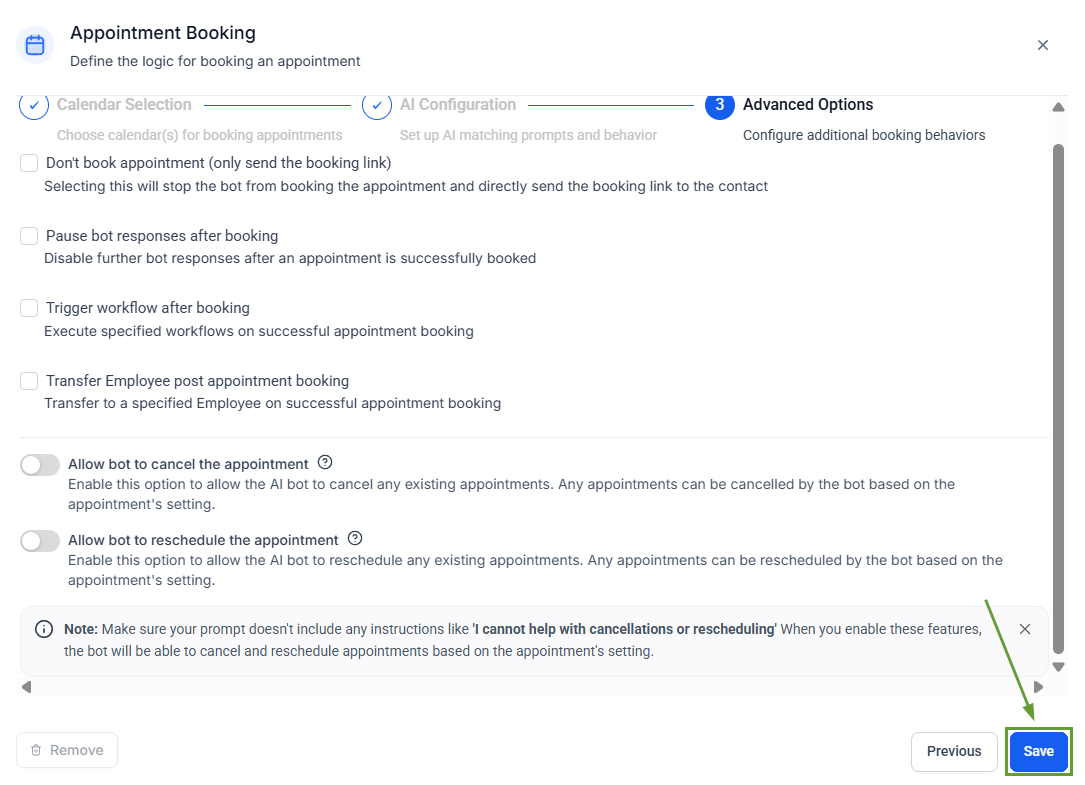Click the Calendar Selection step checkmark icon
The height and width of the screenshot is (785, 1085).
click(34, 105)
